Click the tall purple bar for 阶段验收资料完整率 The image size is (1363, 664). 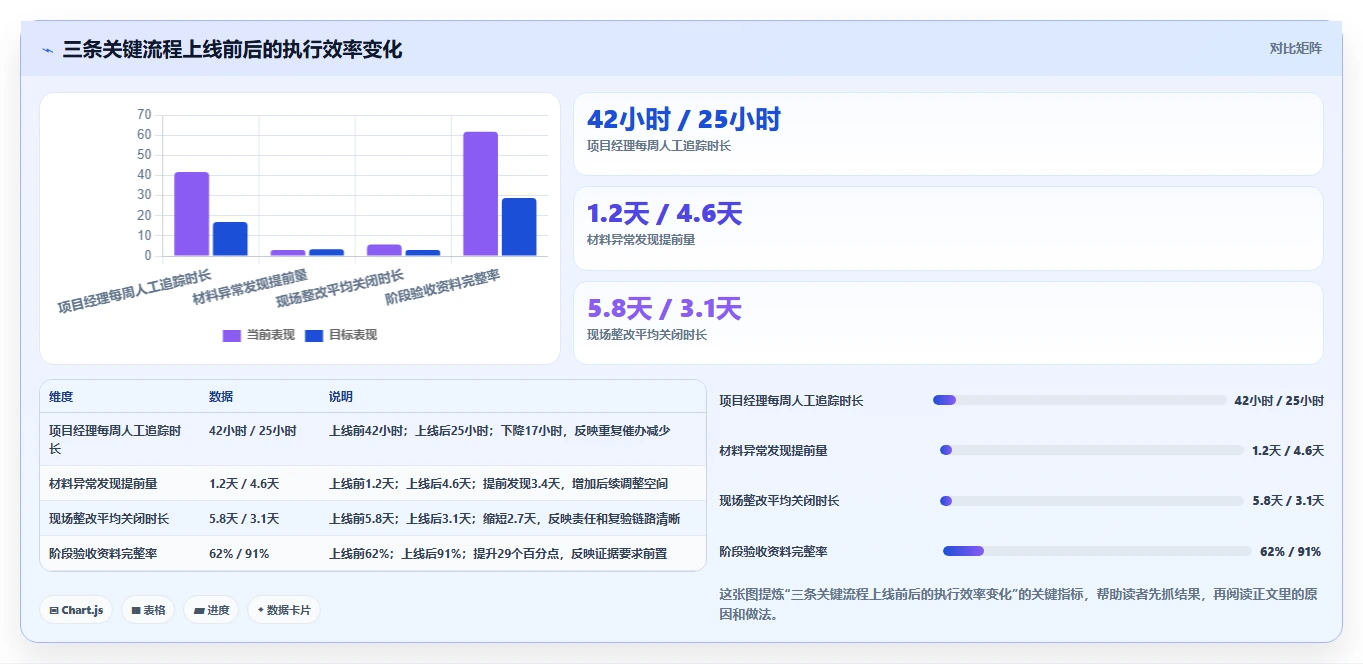480,194
